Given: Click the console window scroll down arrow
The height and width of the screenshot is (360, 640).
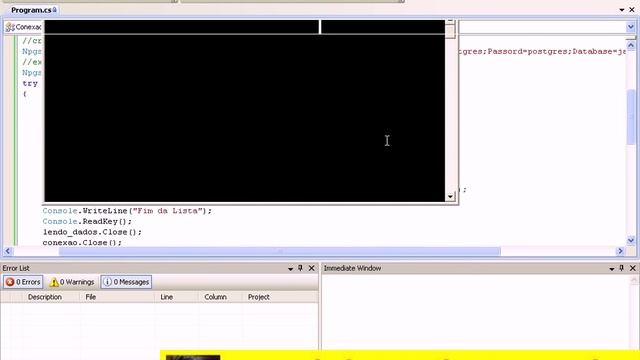Looking at the screenshot, I should click(x=450, y=197).
